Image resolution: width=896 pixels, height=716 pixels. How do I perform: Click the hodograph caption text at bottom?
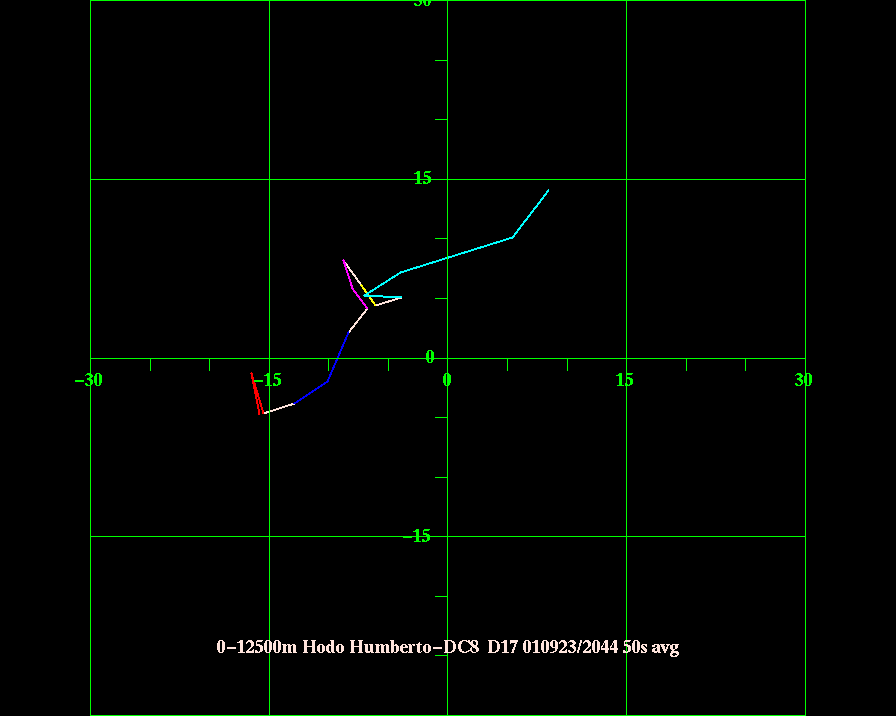(447, 647)
